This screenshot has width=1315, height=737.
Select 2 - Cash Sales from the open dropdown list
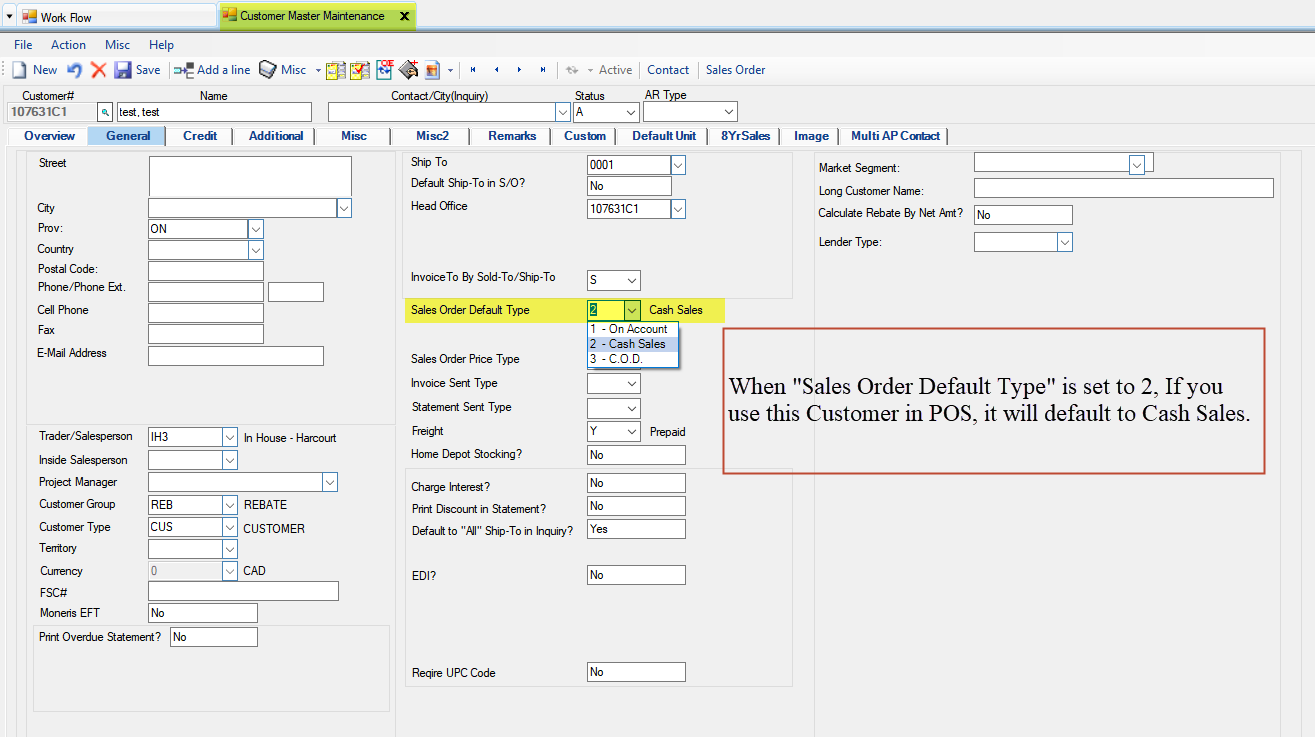630,343
